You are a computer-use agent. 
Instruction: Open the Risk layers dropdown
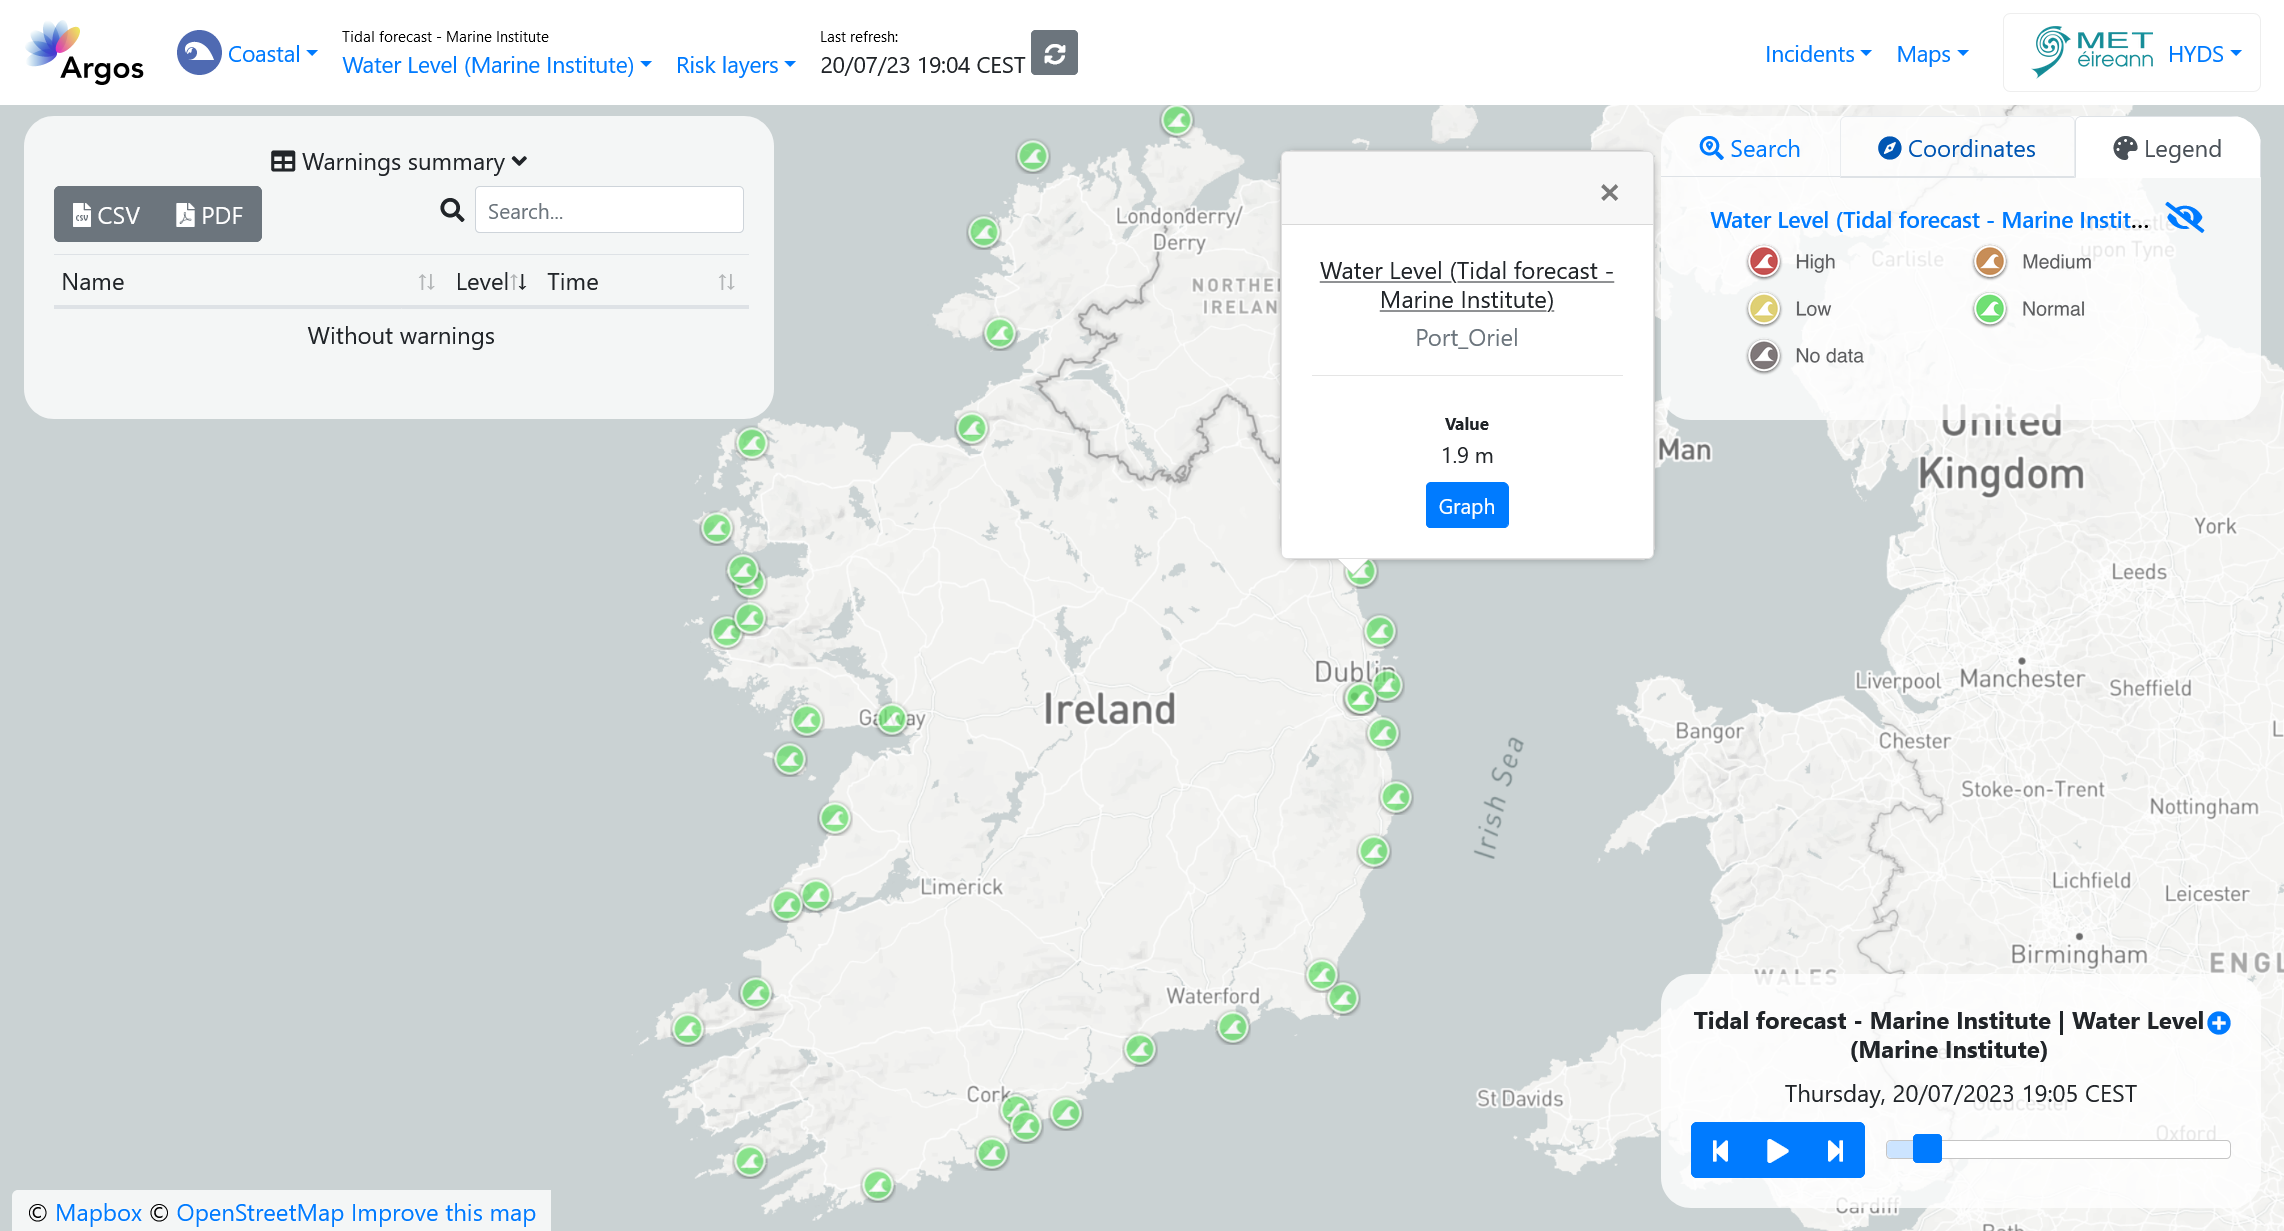coord(736,65)
